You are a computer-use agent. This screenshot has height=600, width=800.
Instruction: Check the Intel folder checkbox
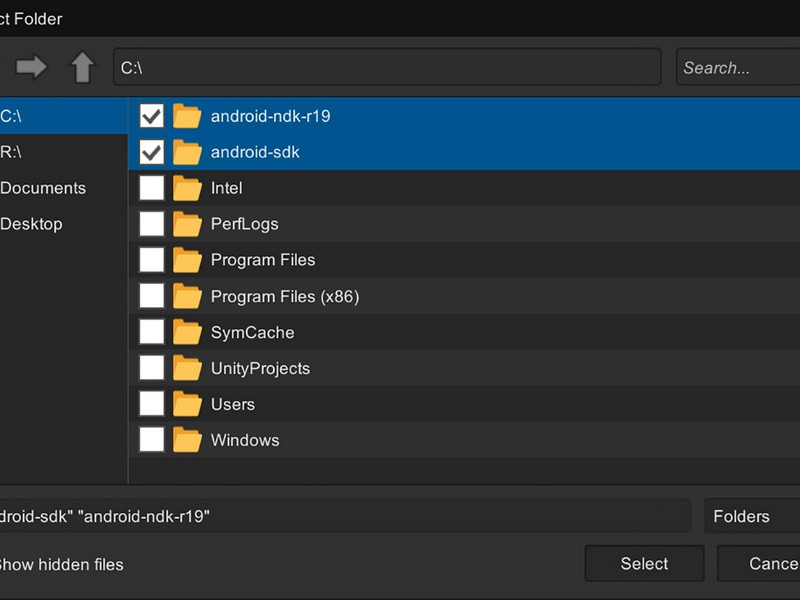[x=152, y=188]
